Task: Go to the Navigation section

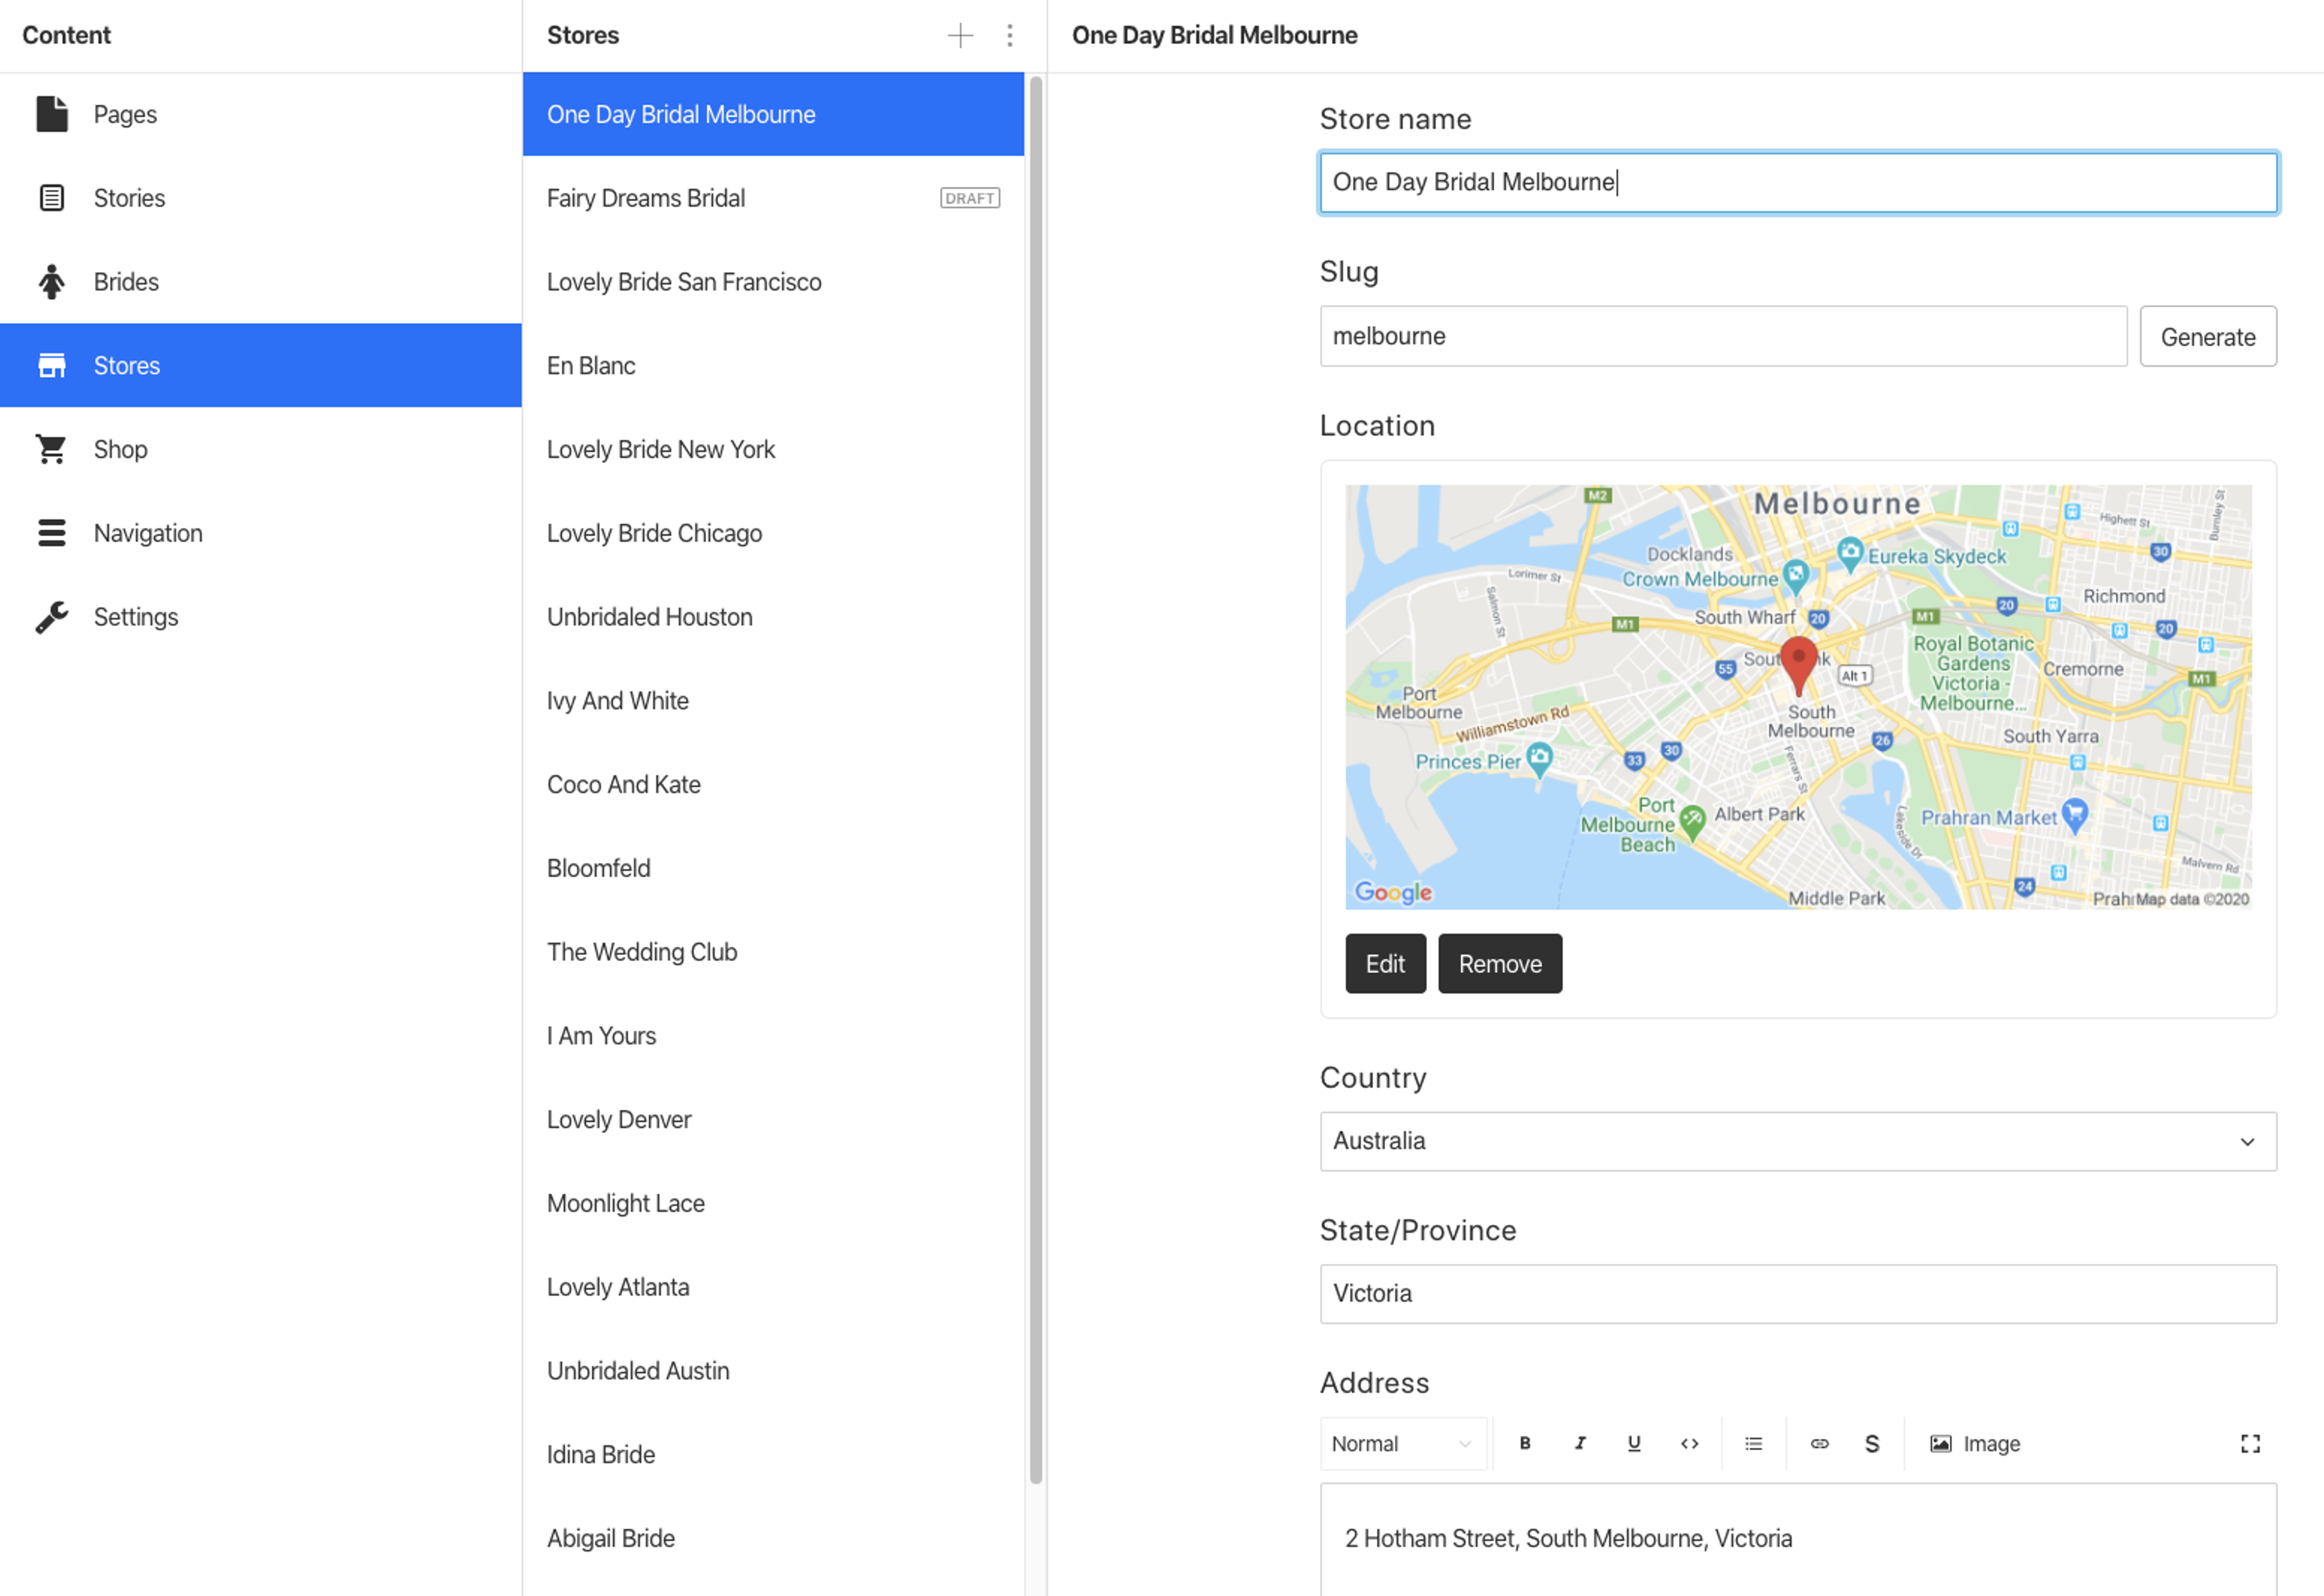Action: (x=148, y=533)
